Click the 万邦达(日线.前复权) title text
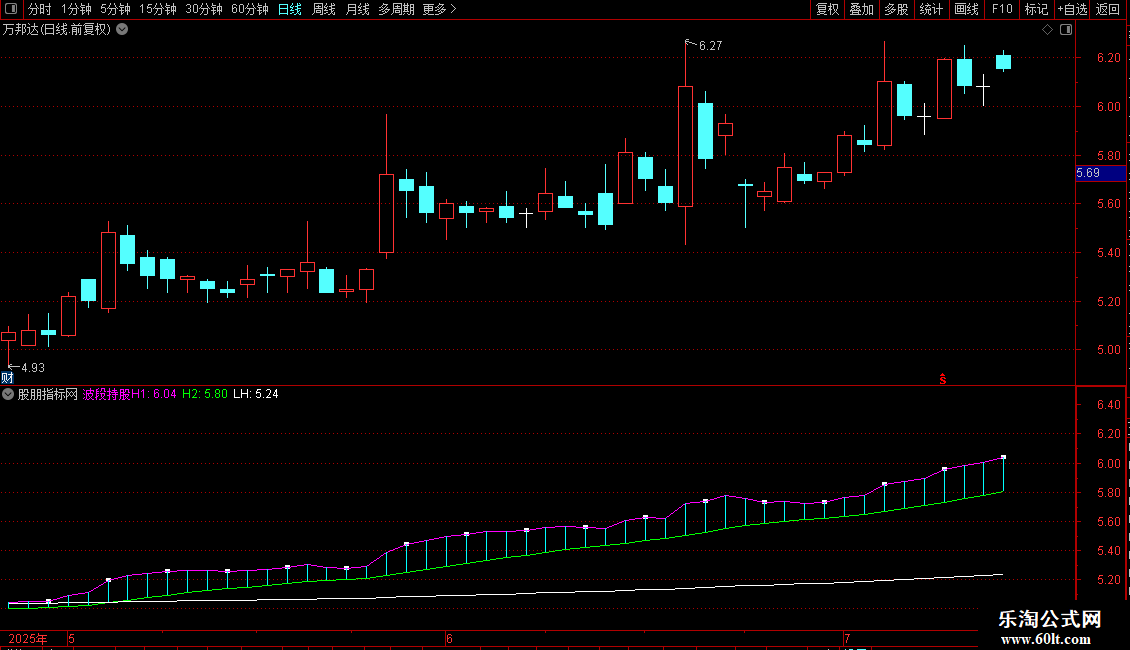 57,30
